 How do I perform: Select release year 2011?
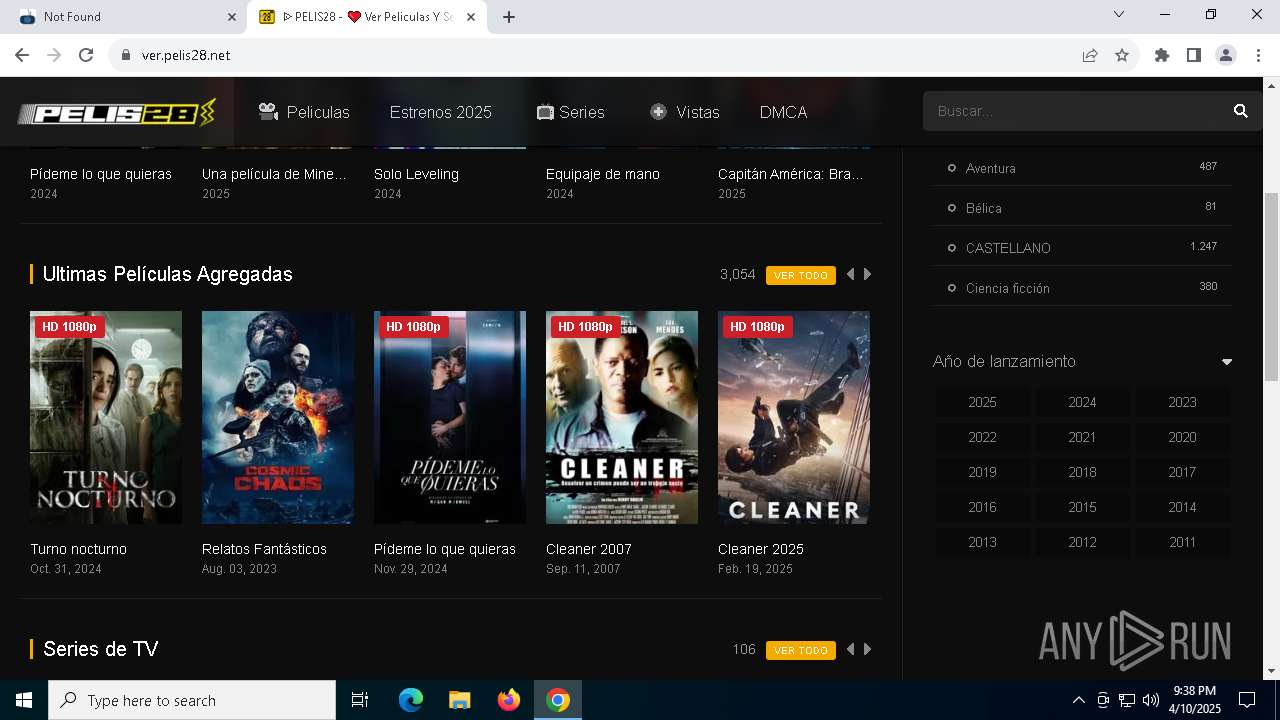coord(1182,542)
